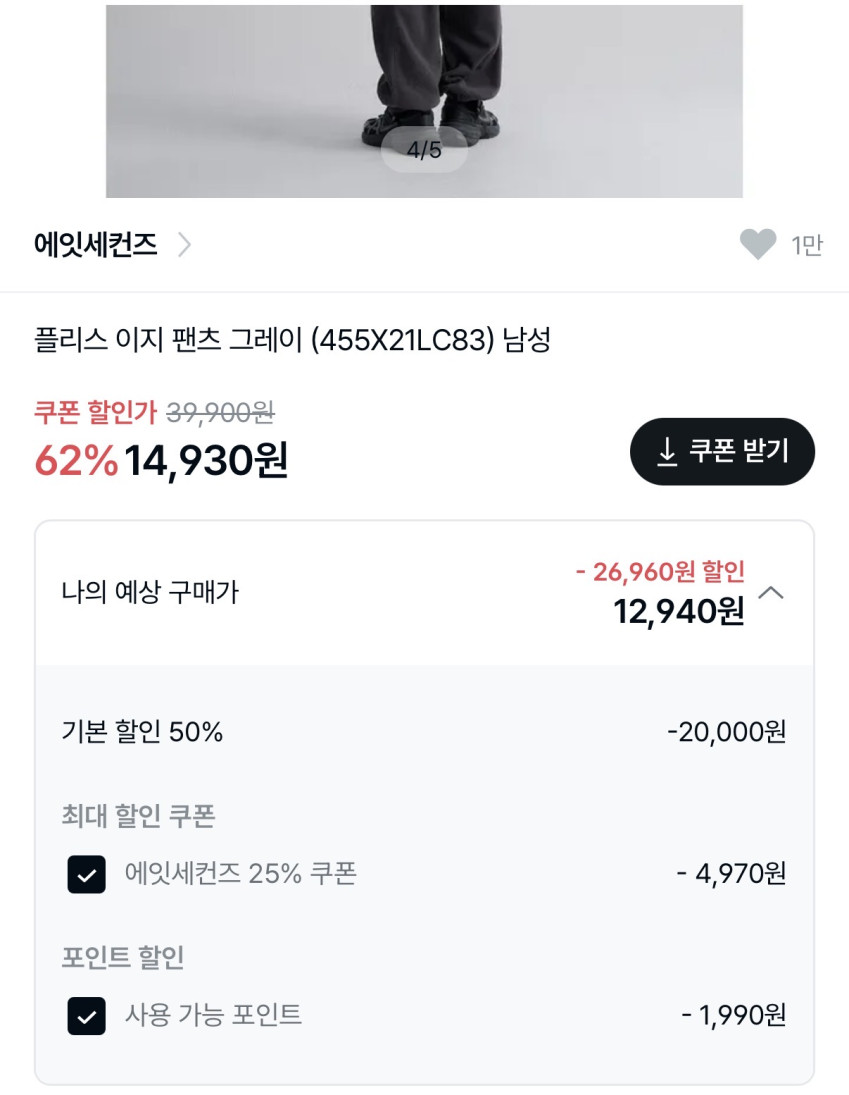The width and height of the screenshot is (849, 1095).
Task: Toggle the 에잇세컨즈 25% 쿠폰 checkbox
Action: click(87, 874)
